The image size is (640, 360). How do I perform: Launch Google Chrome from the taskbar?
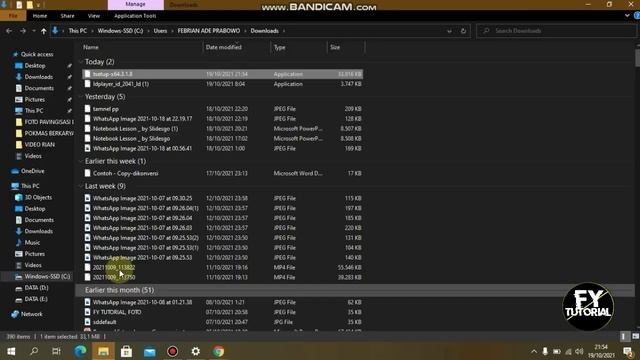point(218,351)
